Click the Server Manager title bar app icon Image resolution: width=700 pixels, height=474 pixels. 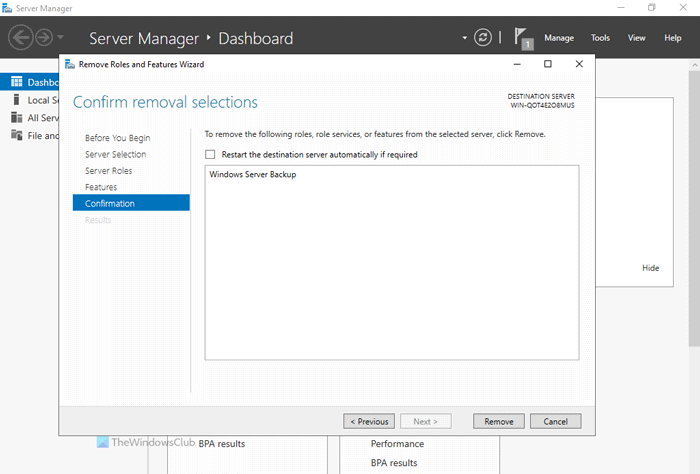(7, 8)
